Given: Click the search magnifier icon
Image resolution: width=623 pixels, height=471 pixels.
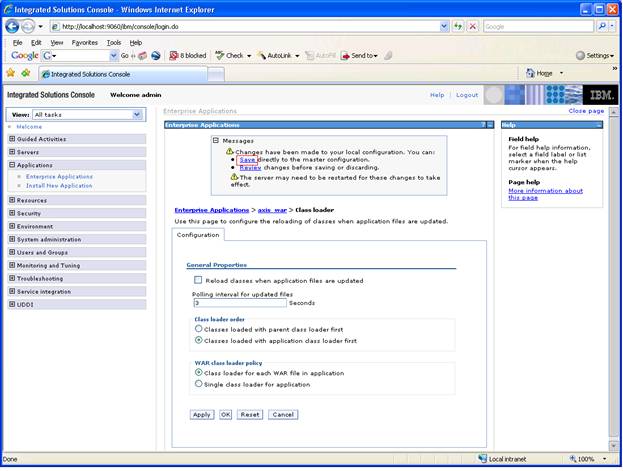Looking at the screenshot, I should point(602,26).
